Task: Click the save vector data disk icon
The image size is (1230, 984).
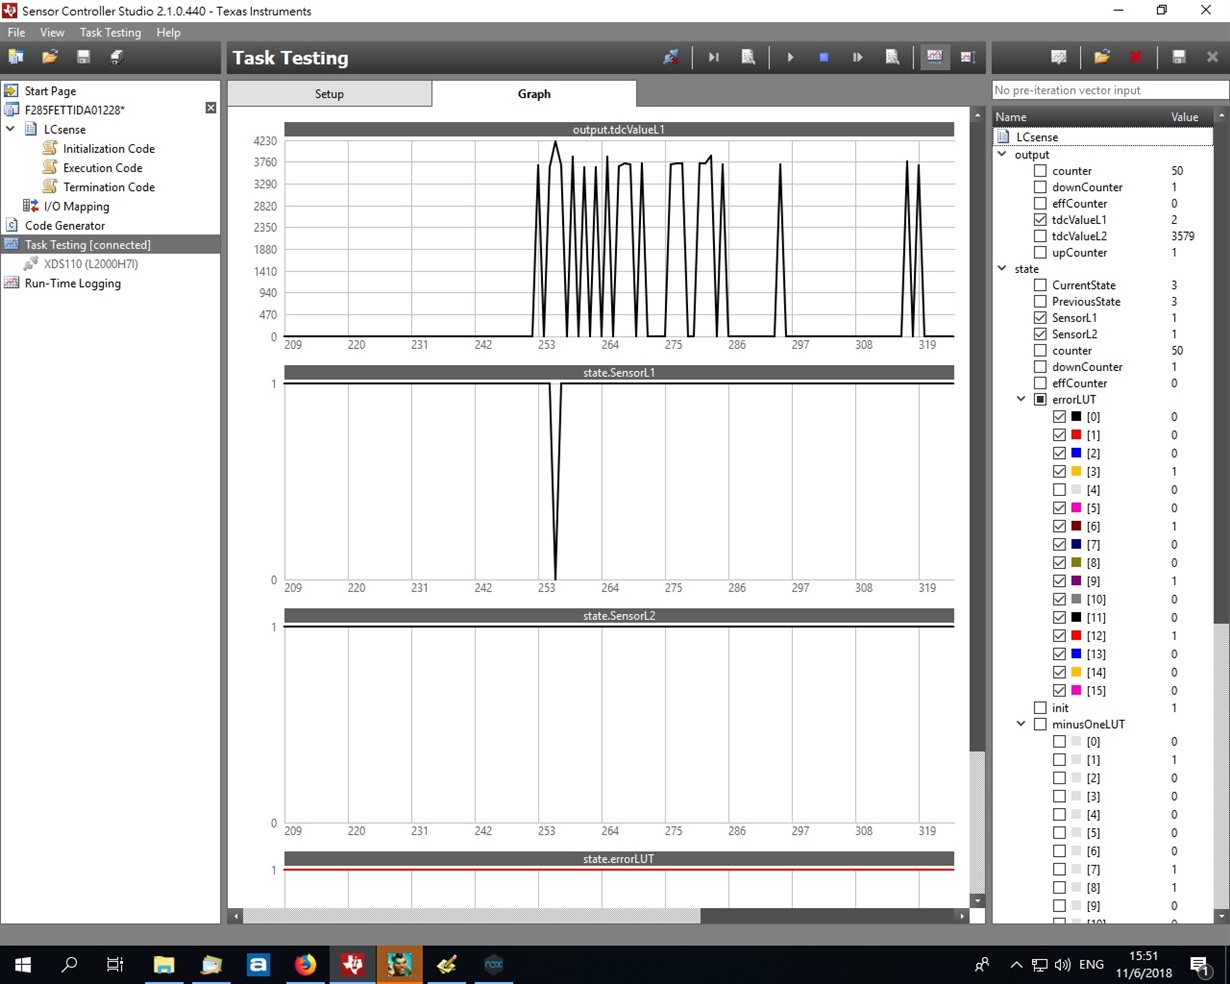Action: (1179, 57)
